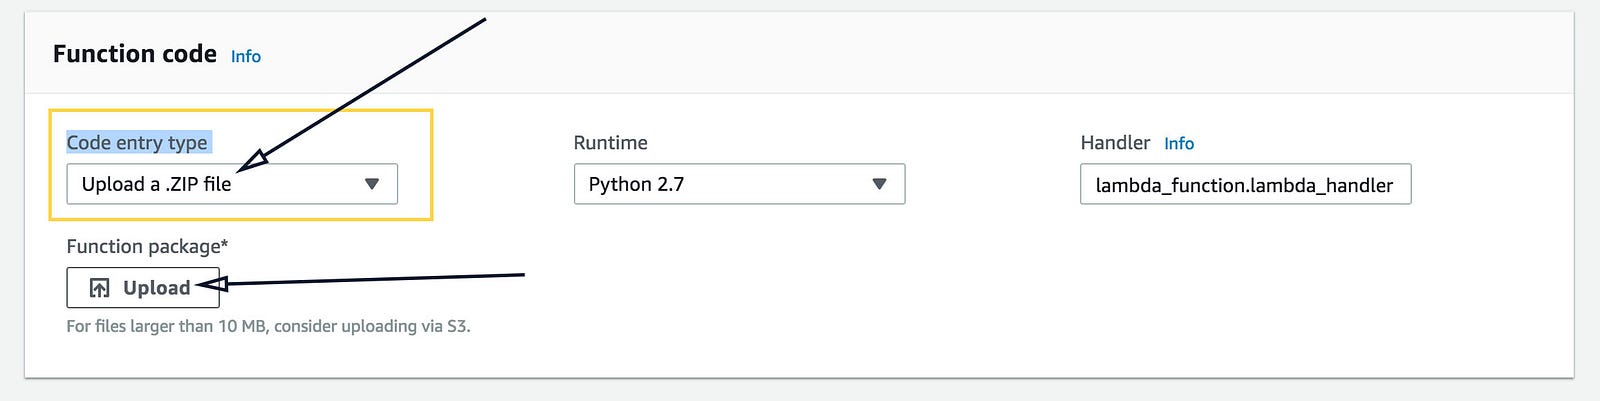Open Info link beside Handler label
Image resolution: width=1600 pixels, height=401 pixels.
click(x=1179, y=144)
